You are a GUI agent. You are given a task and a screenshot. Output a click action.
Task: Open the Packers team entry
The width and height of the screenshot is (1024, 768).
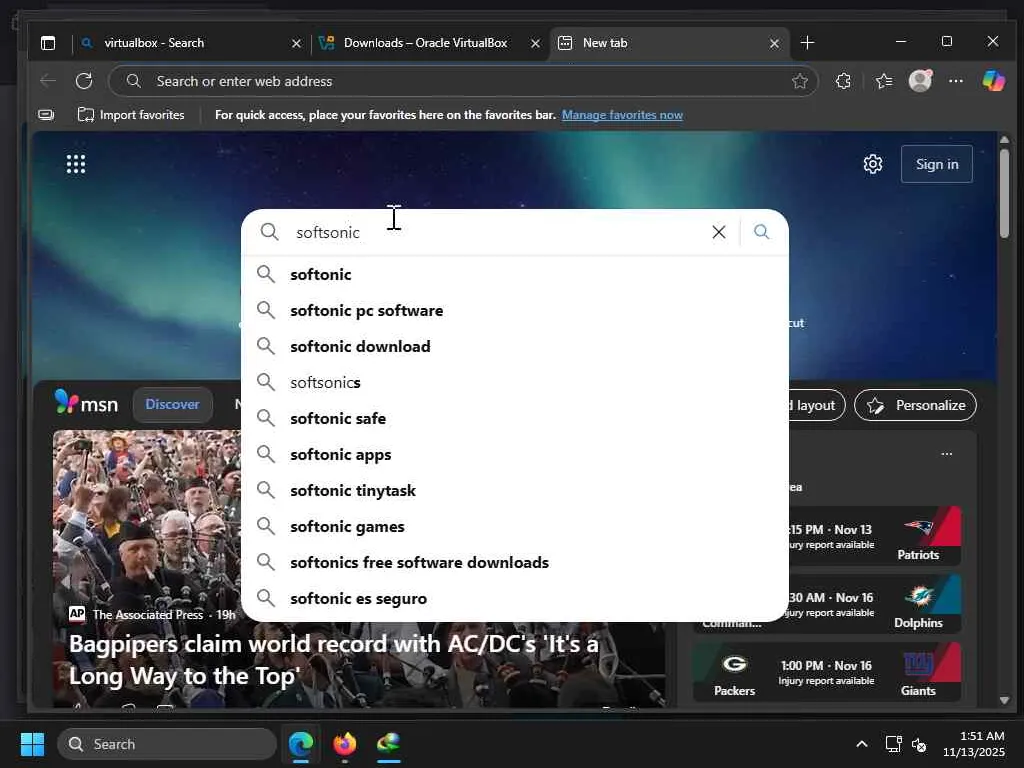pos(734,674)
